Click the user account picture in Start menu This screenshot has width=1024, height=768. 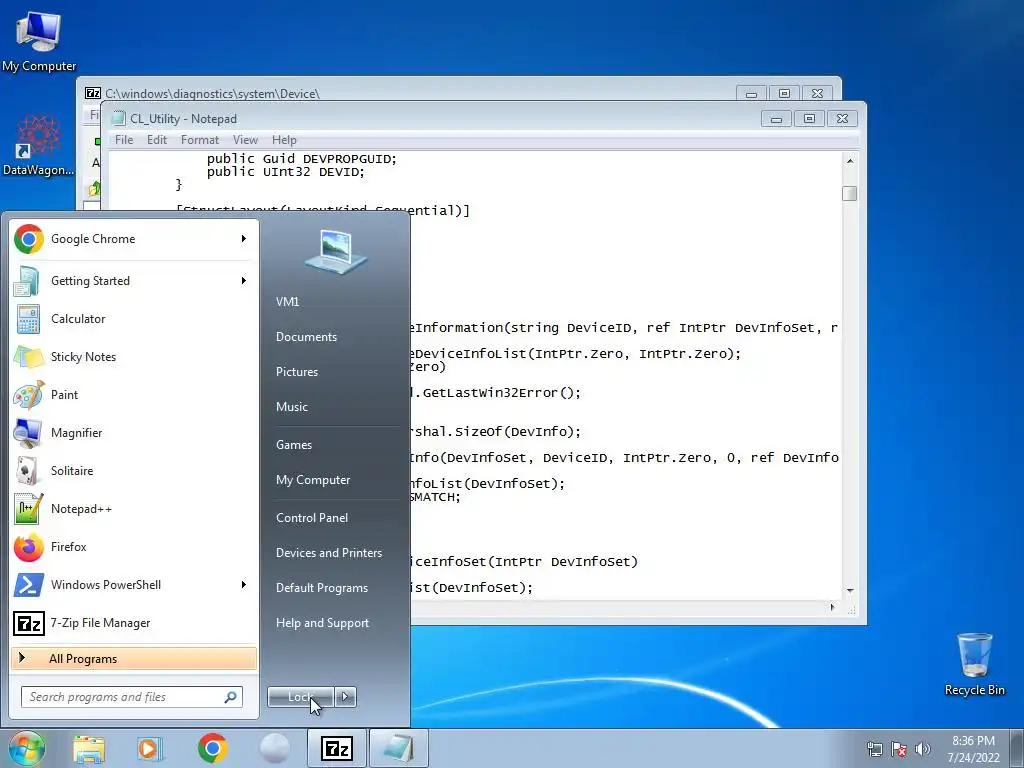click(x=336, y=251)
